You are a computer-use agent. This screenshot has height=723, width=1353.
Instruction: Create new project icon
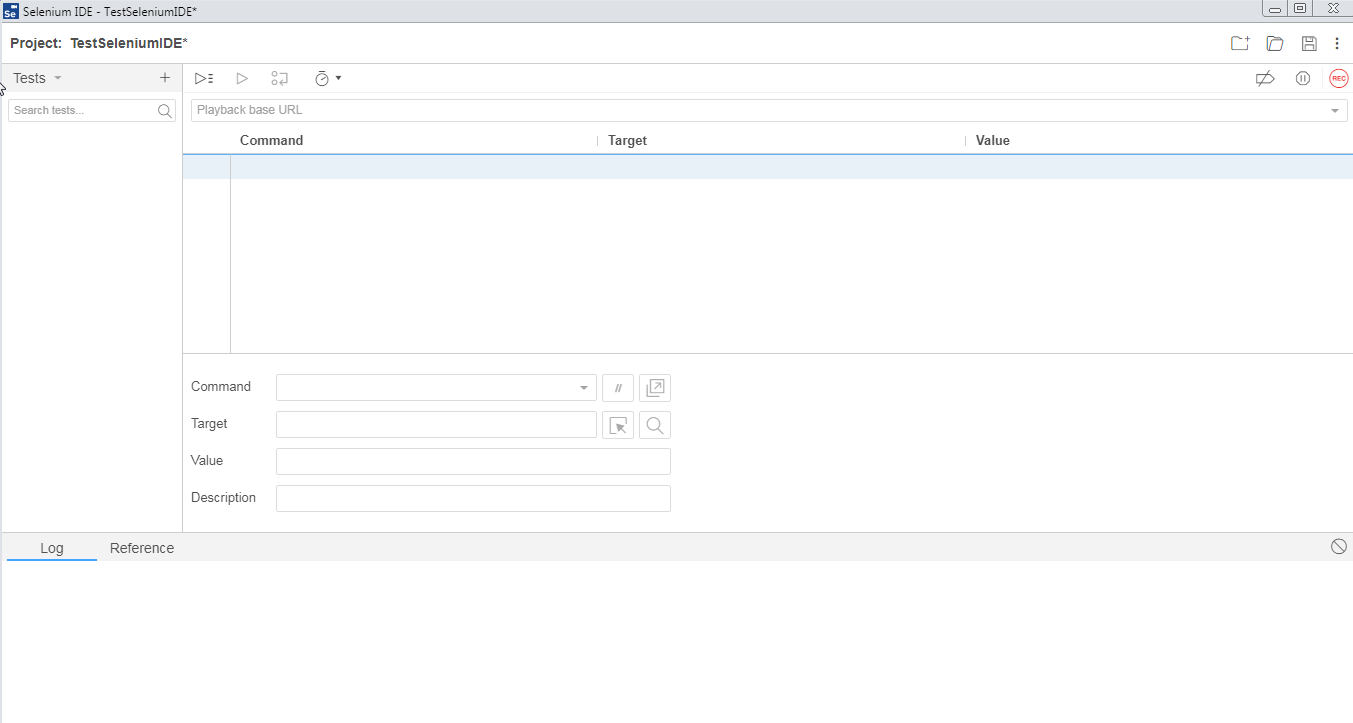[1240, 43]
